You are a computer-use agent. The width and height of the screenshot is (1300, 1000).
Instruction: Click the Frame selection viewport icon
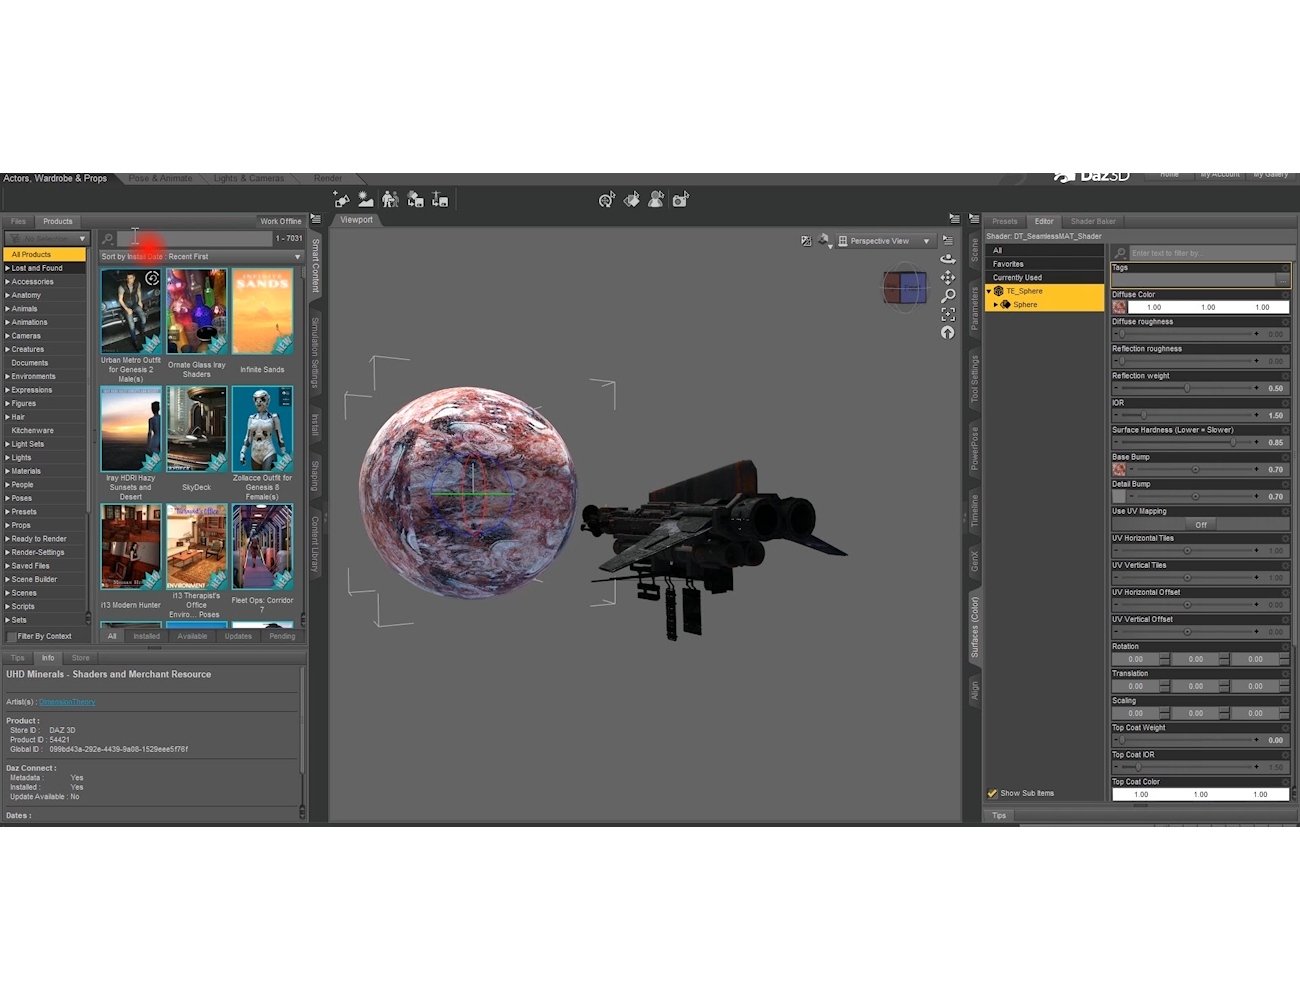948,314
